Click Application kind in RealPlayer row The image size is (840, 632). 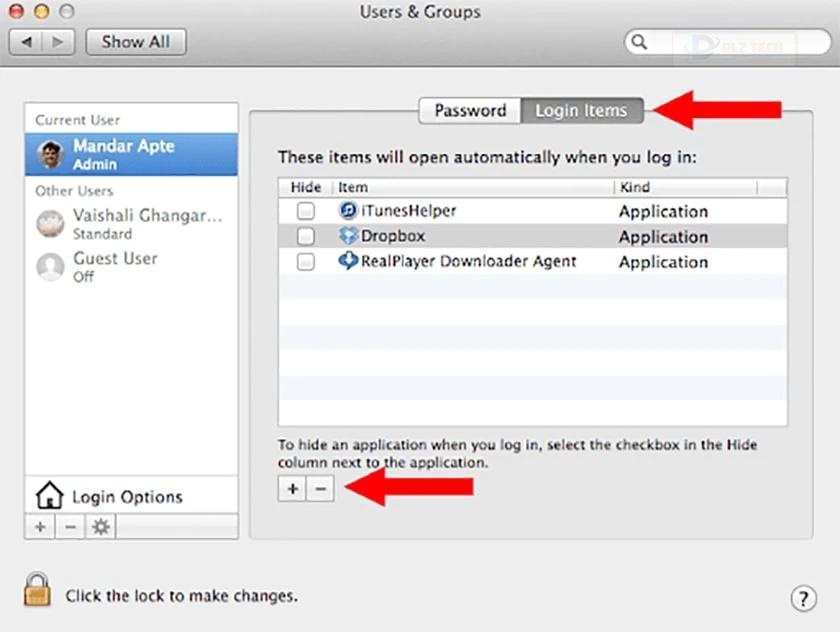pos(663,262)
